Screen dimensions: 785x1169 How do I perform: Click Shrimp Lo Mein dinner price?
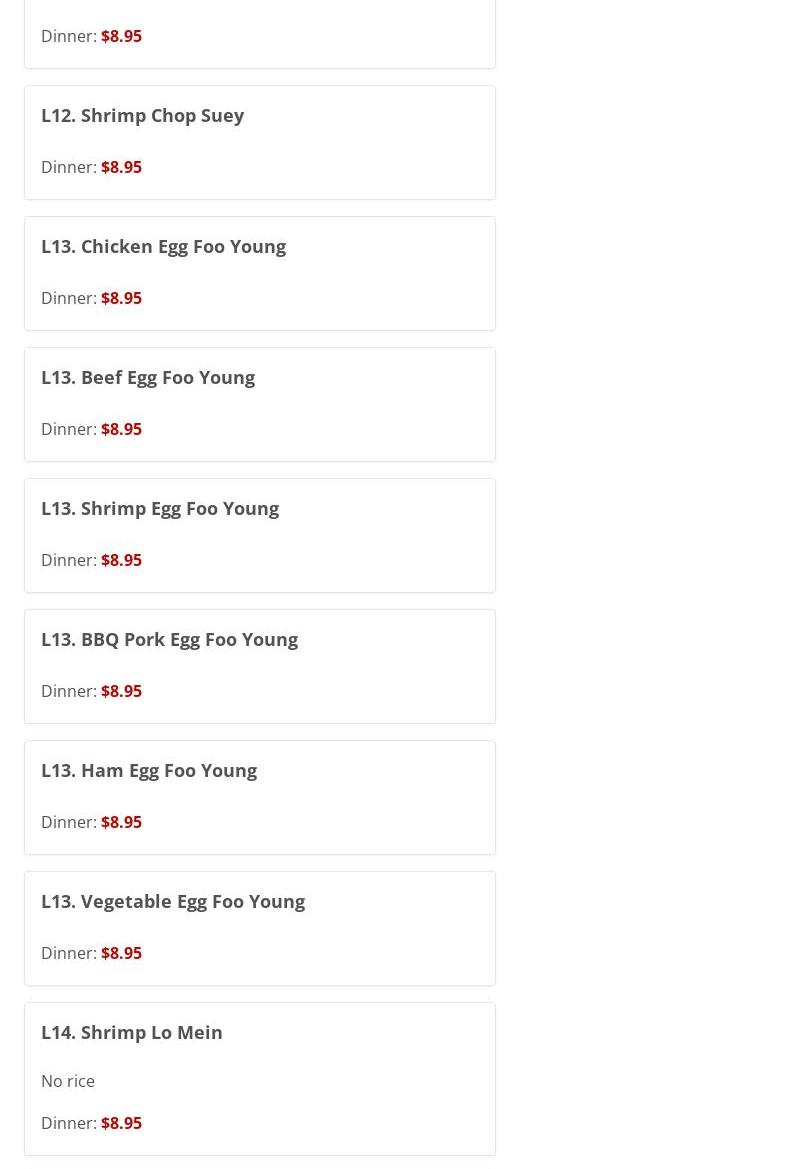point(122,1124)
